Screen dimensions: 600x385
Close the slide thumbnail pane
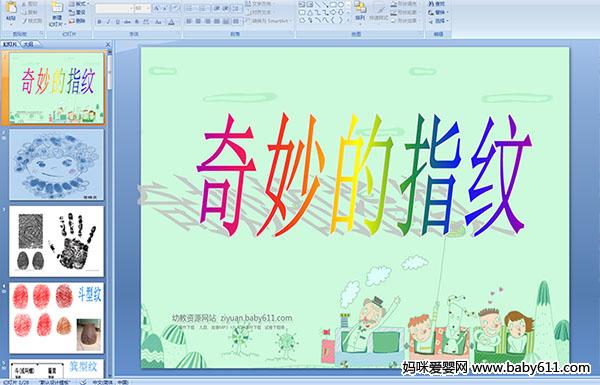click(x=108, y=44)
